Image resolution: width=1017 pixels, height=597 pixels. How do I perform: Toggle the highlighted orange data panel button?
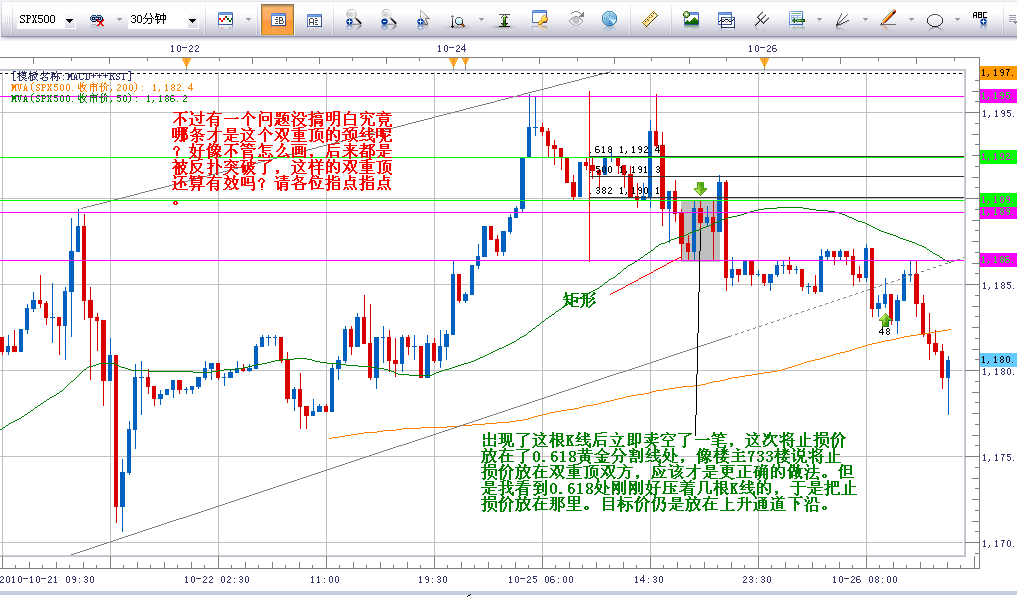coord(278,19)
